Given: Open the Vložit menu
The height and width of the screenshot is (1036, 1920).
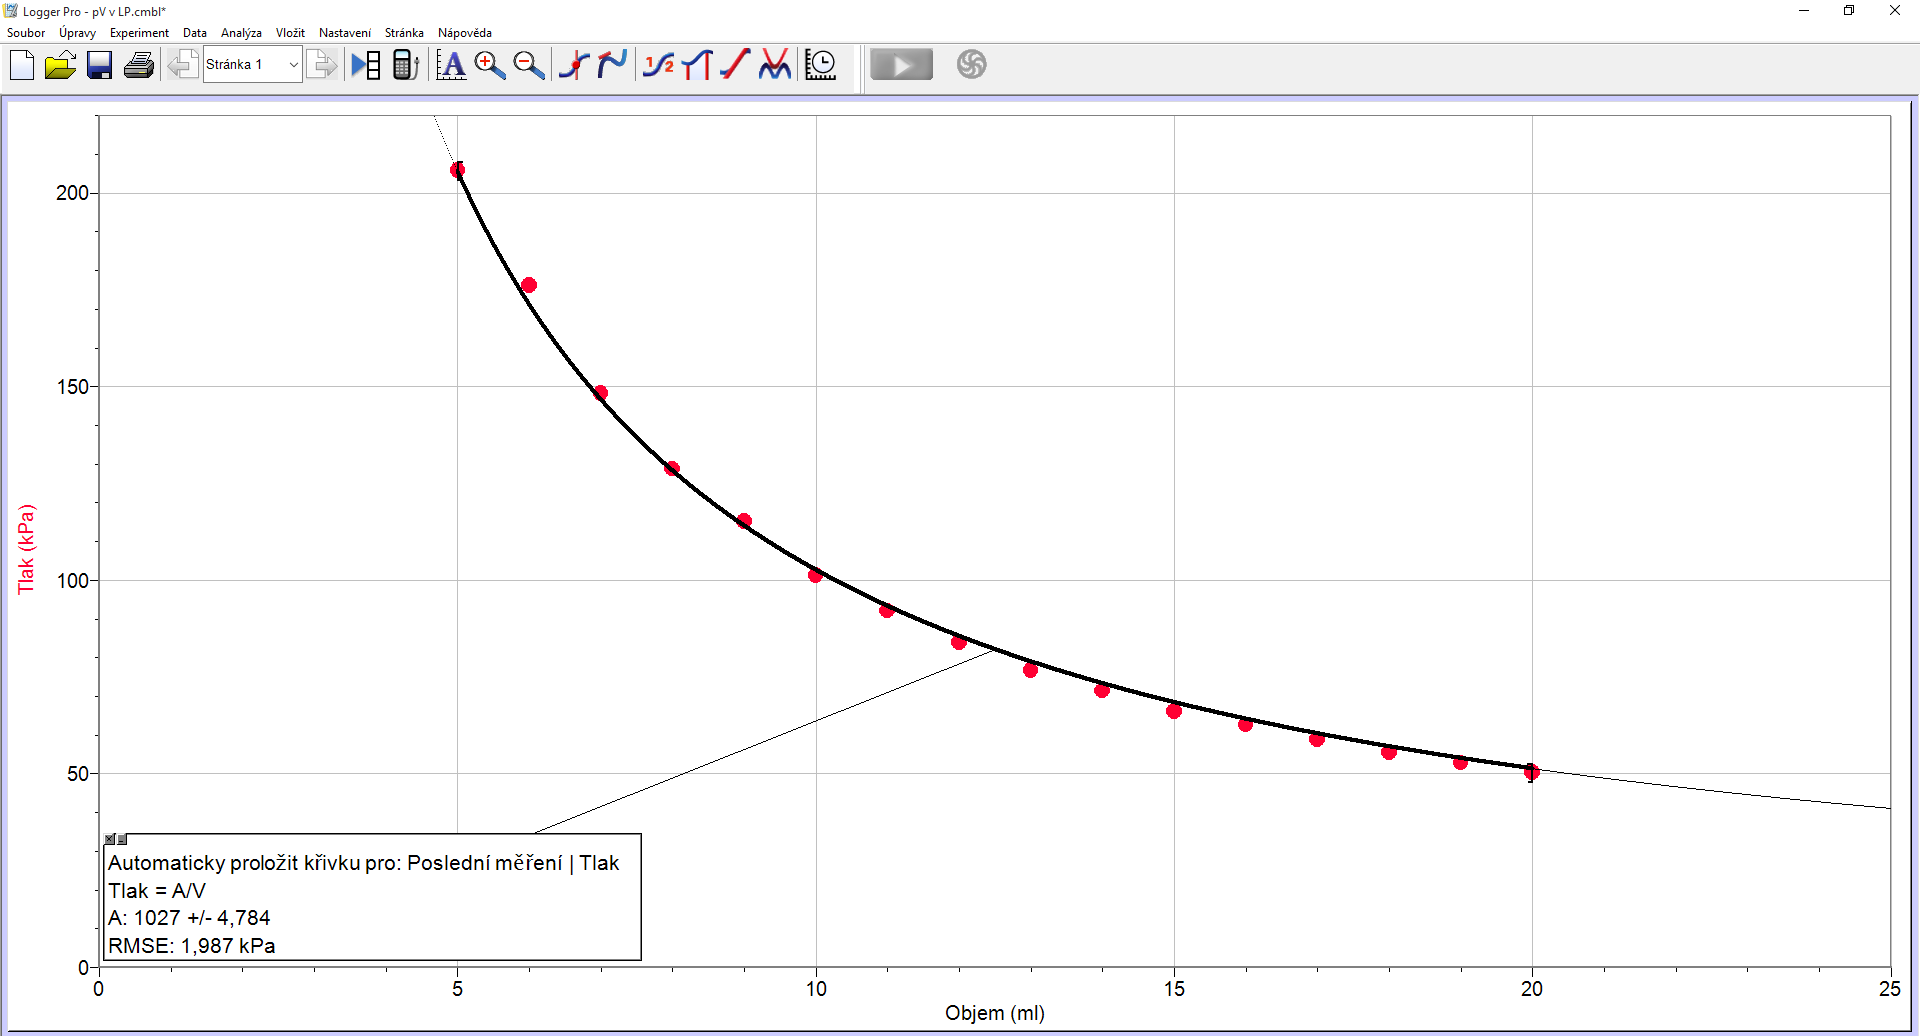Looking at the screenshot, I should (290, 33).
